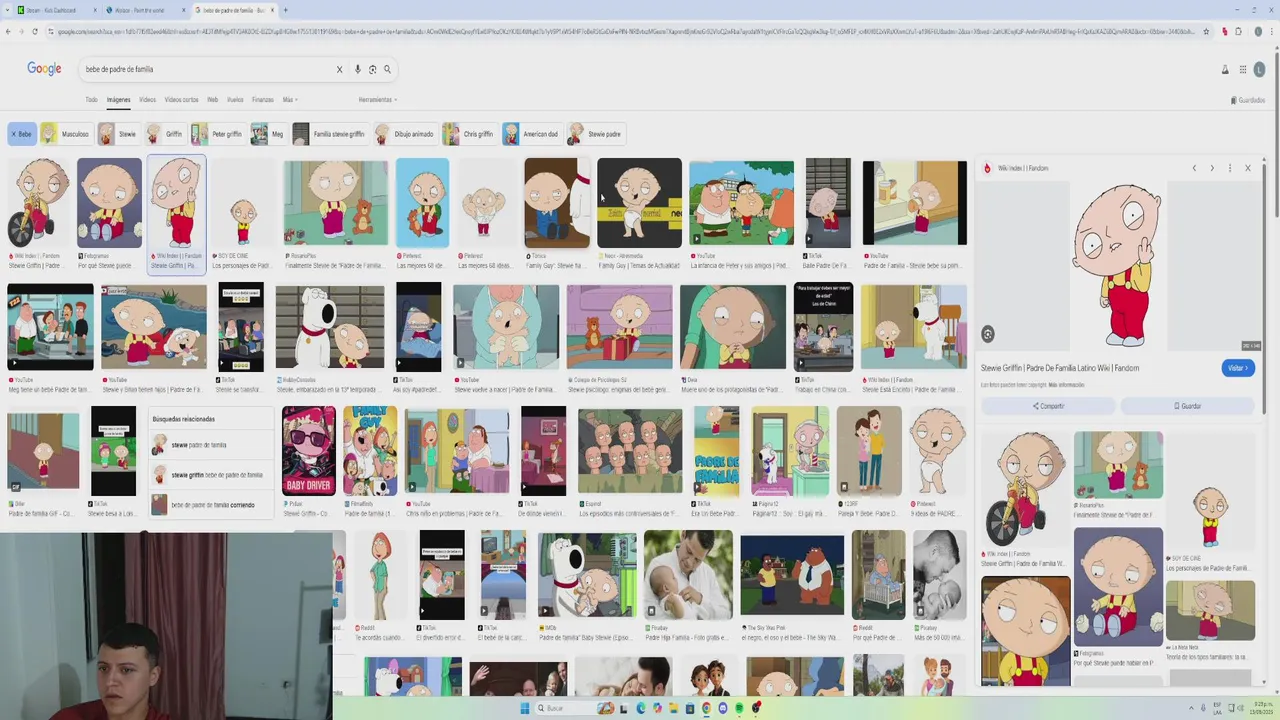Select related search bebe de padre de familia comiendo
1280x720 pixels.
click(212, 505)
